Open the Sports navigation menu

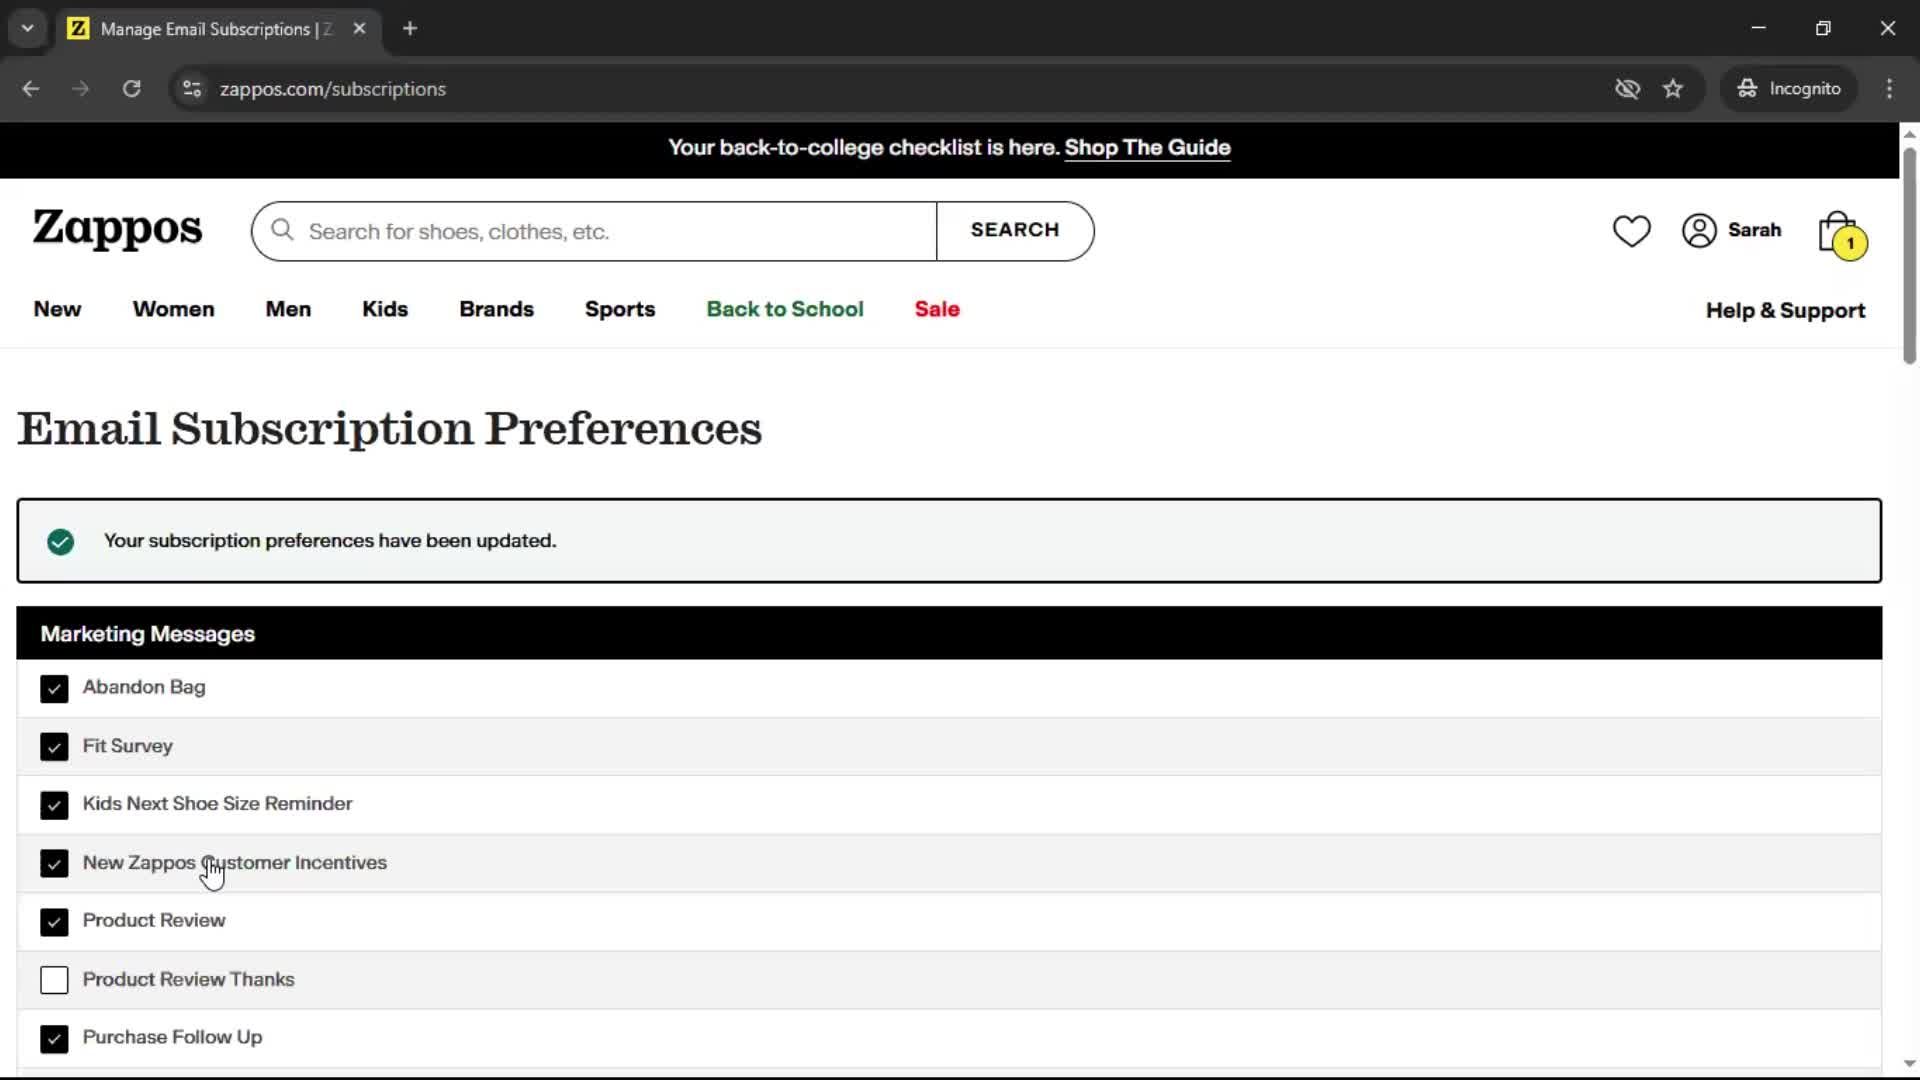pyautogui.click(x=620, y=310)
